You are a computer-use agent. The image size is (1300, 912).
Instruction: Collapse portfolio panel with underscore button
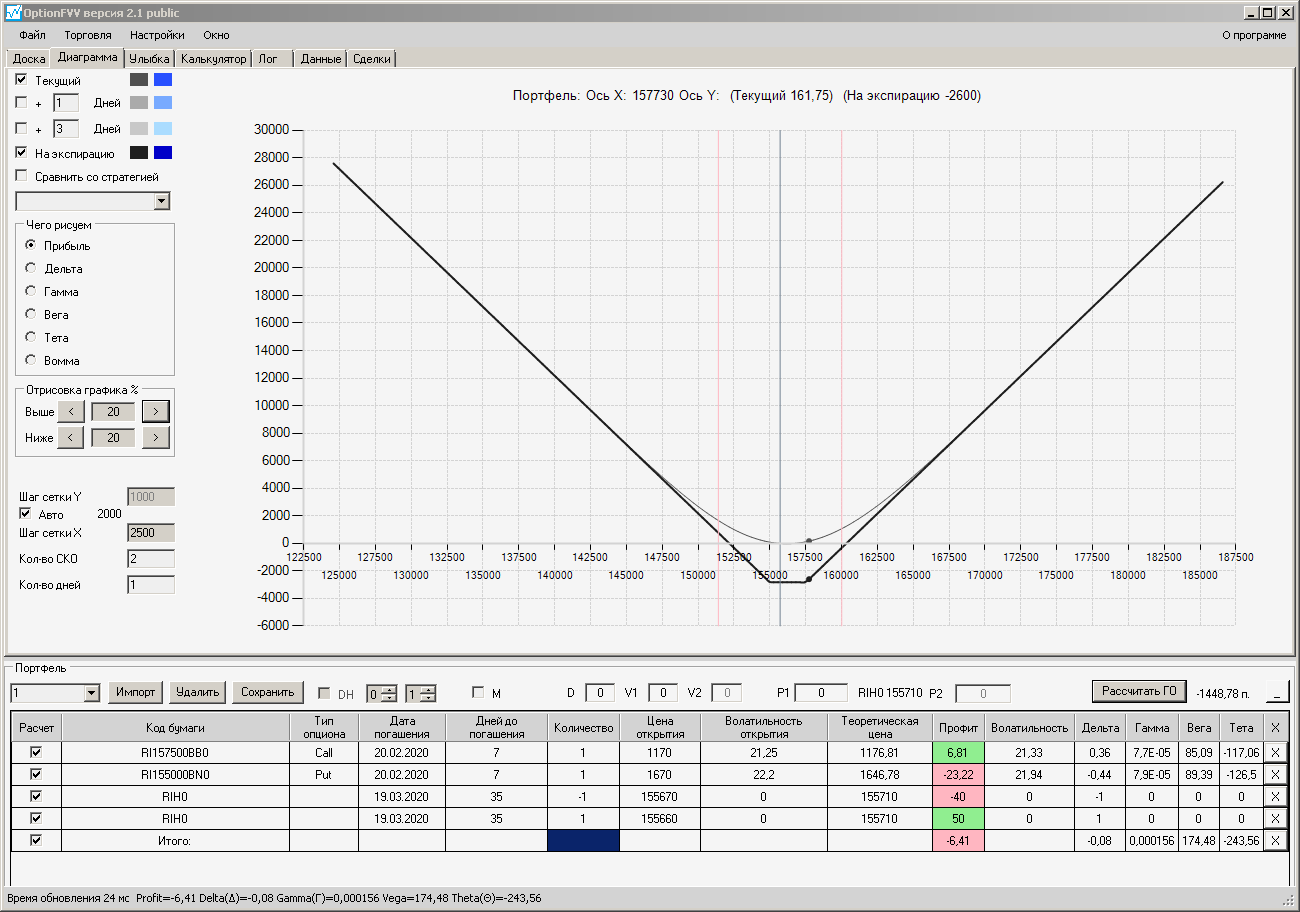point(1277,691)
